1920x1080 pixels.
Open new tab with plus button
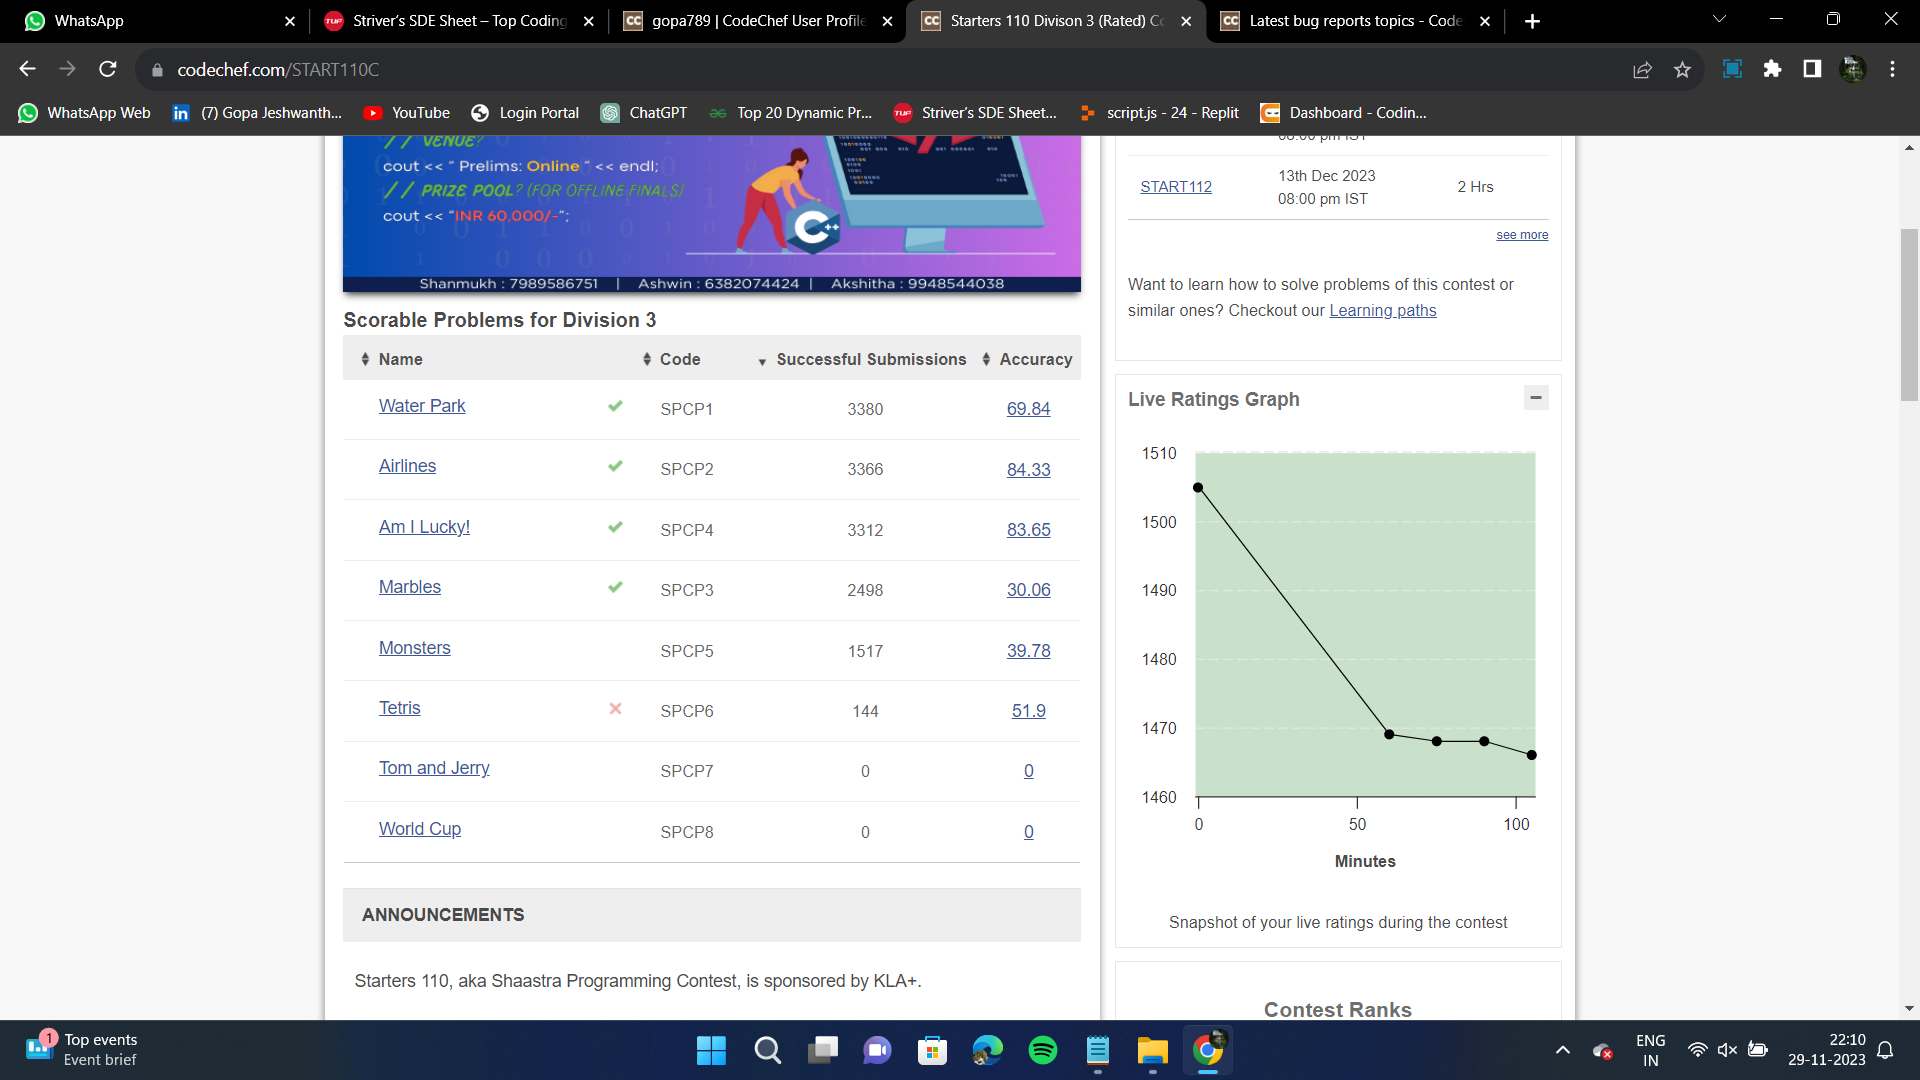click(1532, 21)
